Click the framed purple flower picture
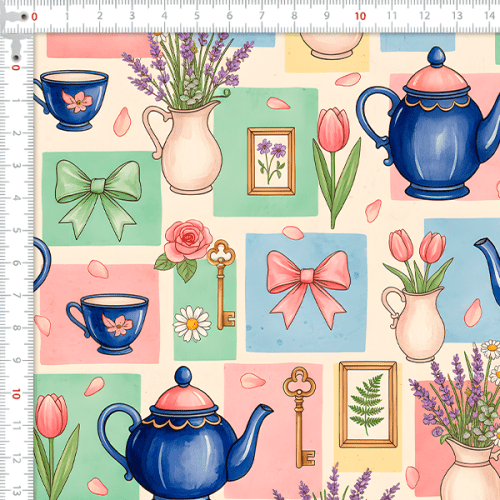Viewport: 500px width, 500px height. (x=271, y=161)
